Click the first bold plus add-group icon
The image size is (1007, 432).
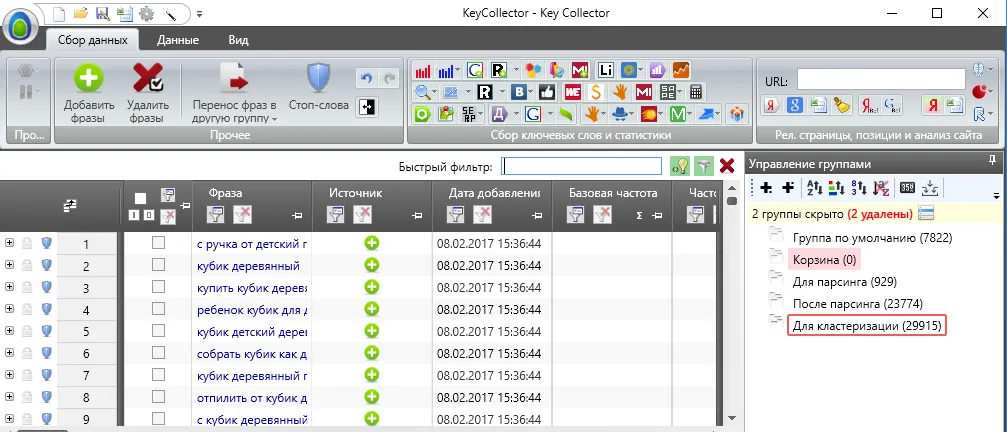[766, 188]
